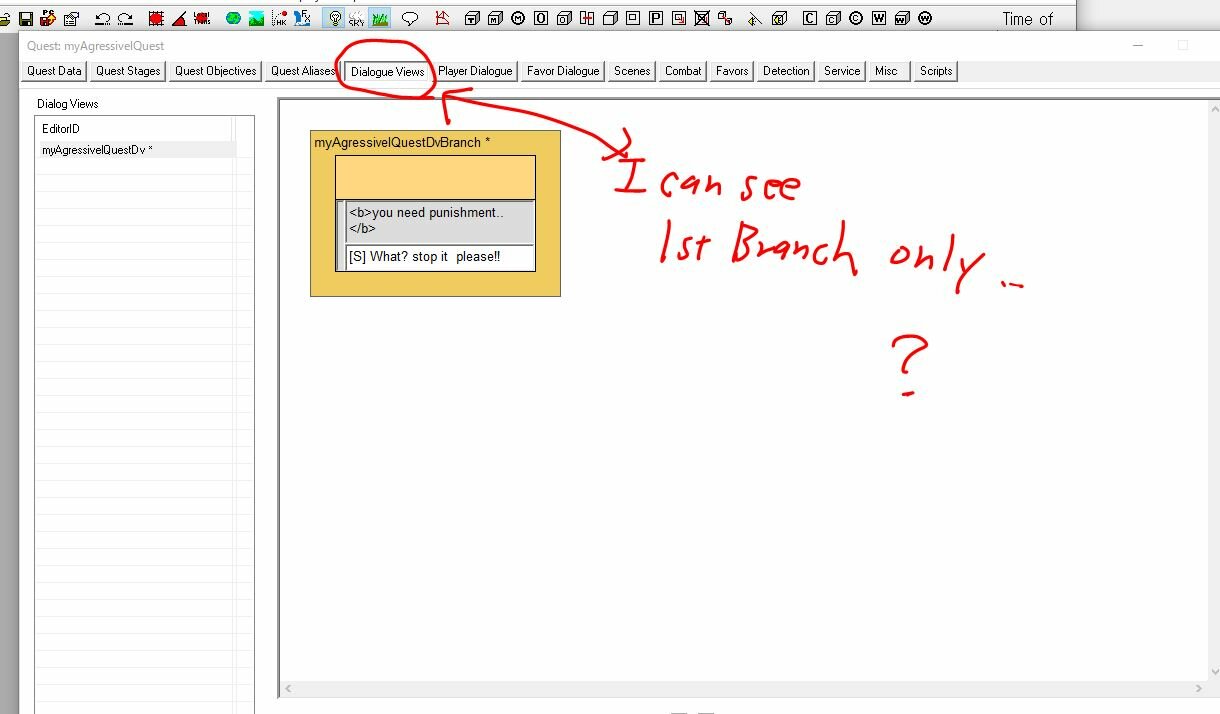
Task: Click the landscape picture editing icon
Action: (x=256, y=19)
